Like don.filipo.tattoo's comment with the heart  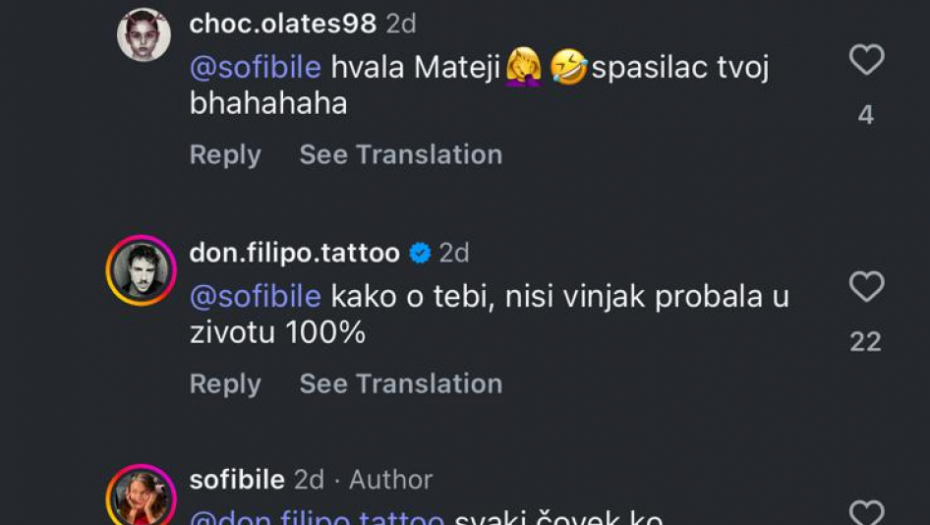coord(866,288)
